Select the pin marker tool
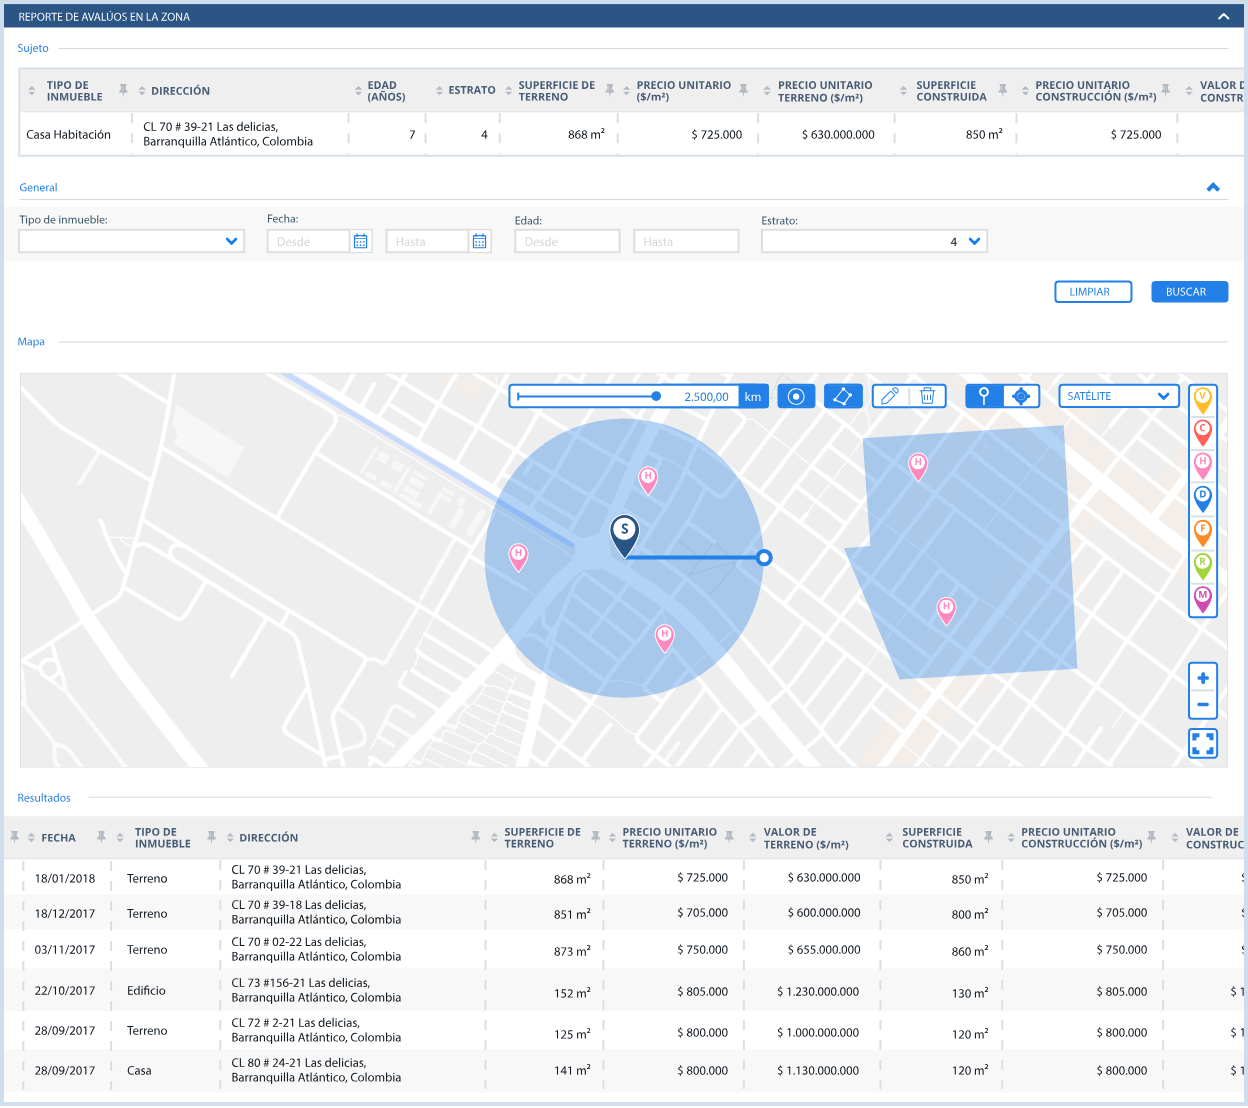 982,396
